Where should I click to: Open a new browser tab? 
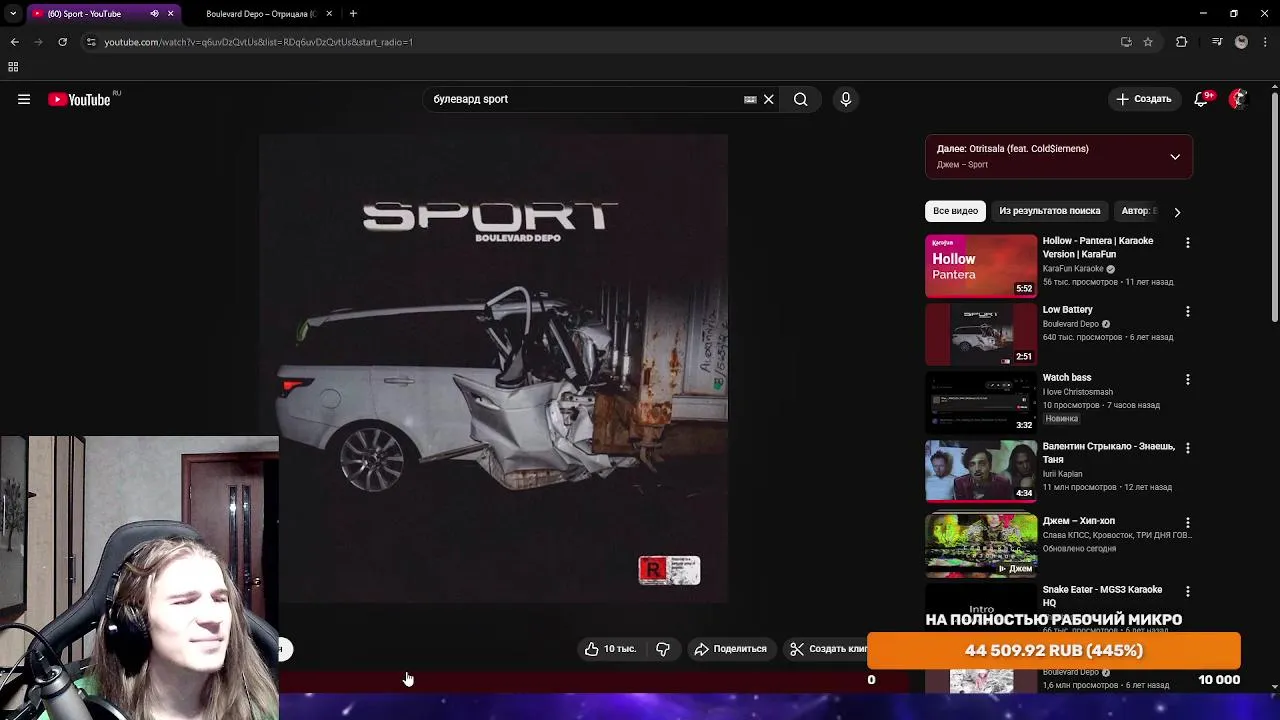coord(353,14)
